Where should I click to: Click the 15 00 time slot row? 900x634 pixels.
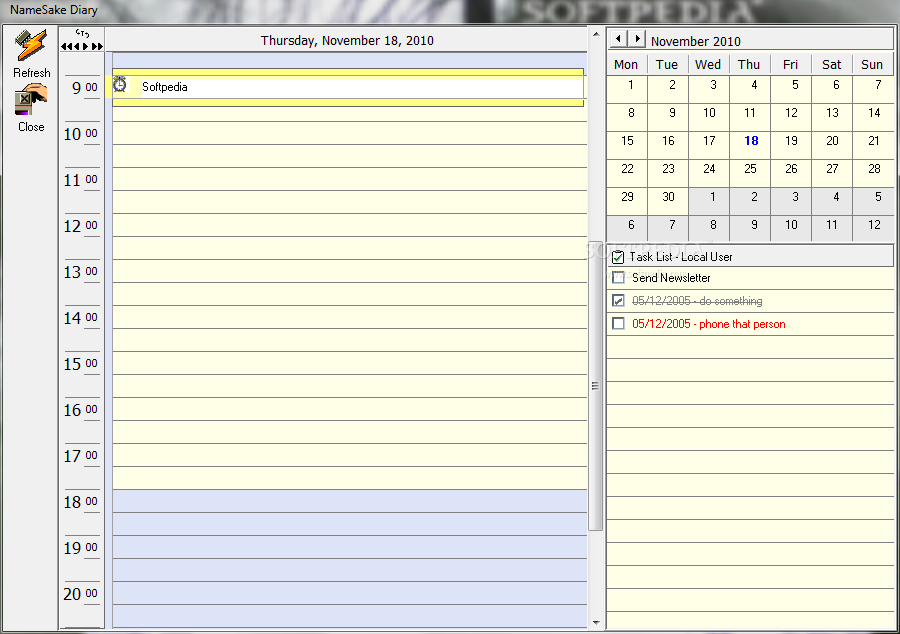click(x=350, y=363)
